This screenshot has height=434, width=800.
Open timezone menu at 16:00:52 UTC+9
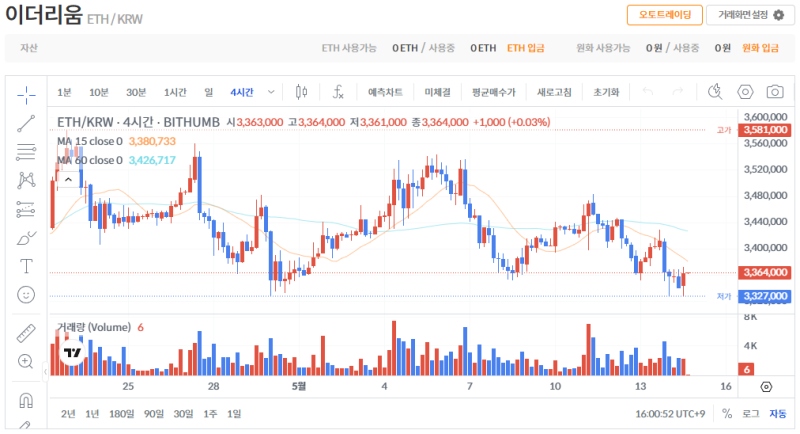pos(670,414)
